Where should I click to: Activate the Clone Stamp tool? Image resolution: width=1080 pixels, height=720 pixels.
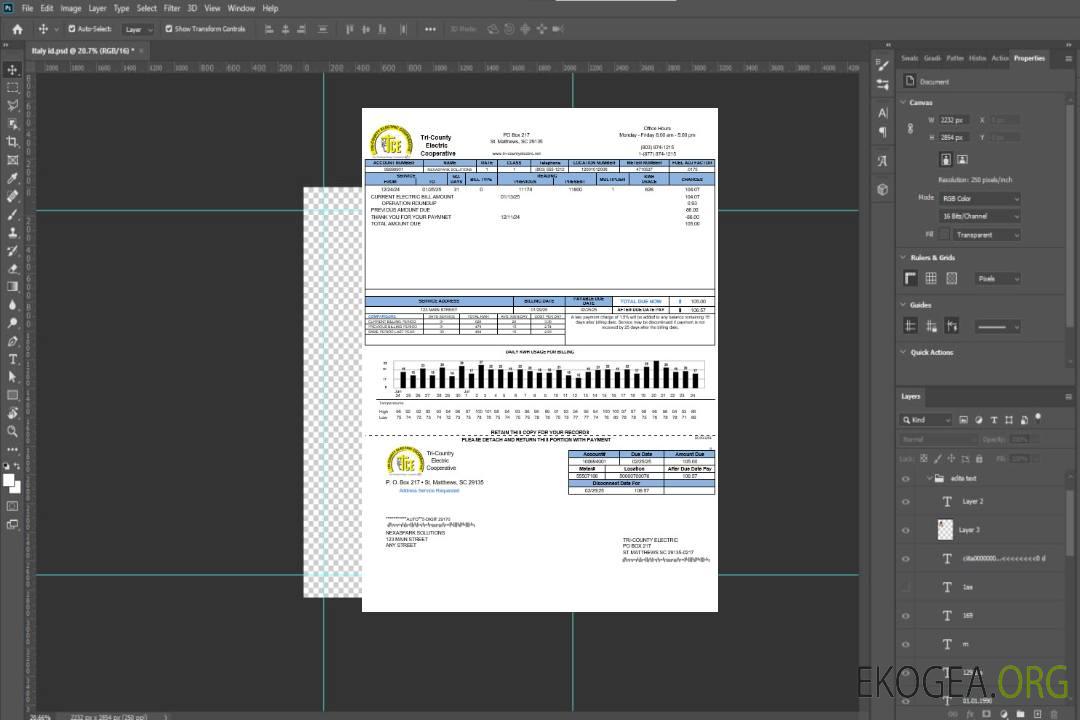tap(13, 233)
